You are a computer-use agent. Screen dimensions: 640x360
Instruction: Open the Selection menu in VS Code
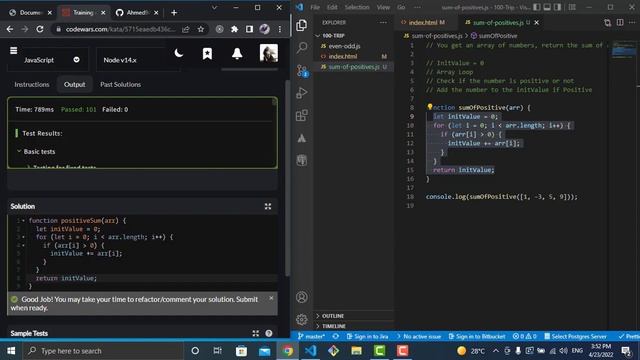click(x=357, y=7)
